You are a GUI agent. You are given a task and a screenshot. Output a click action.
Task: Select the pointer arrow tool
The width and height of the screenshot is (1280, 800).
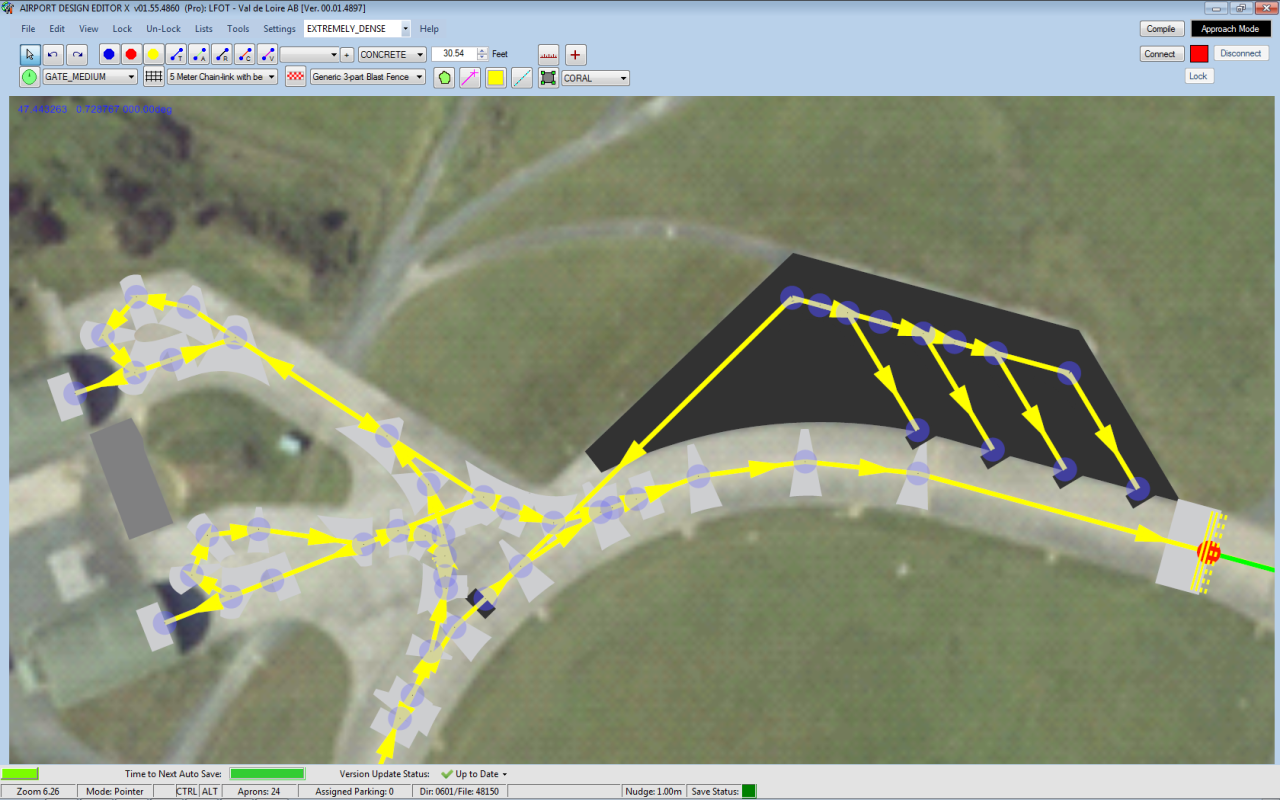[29, 54]
